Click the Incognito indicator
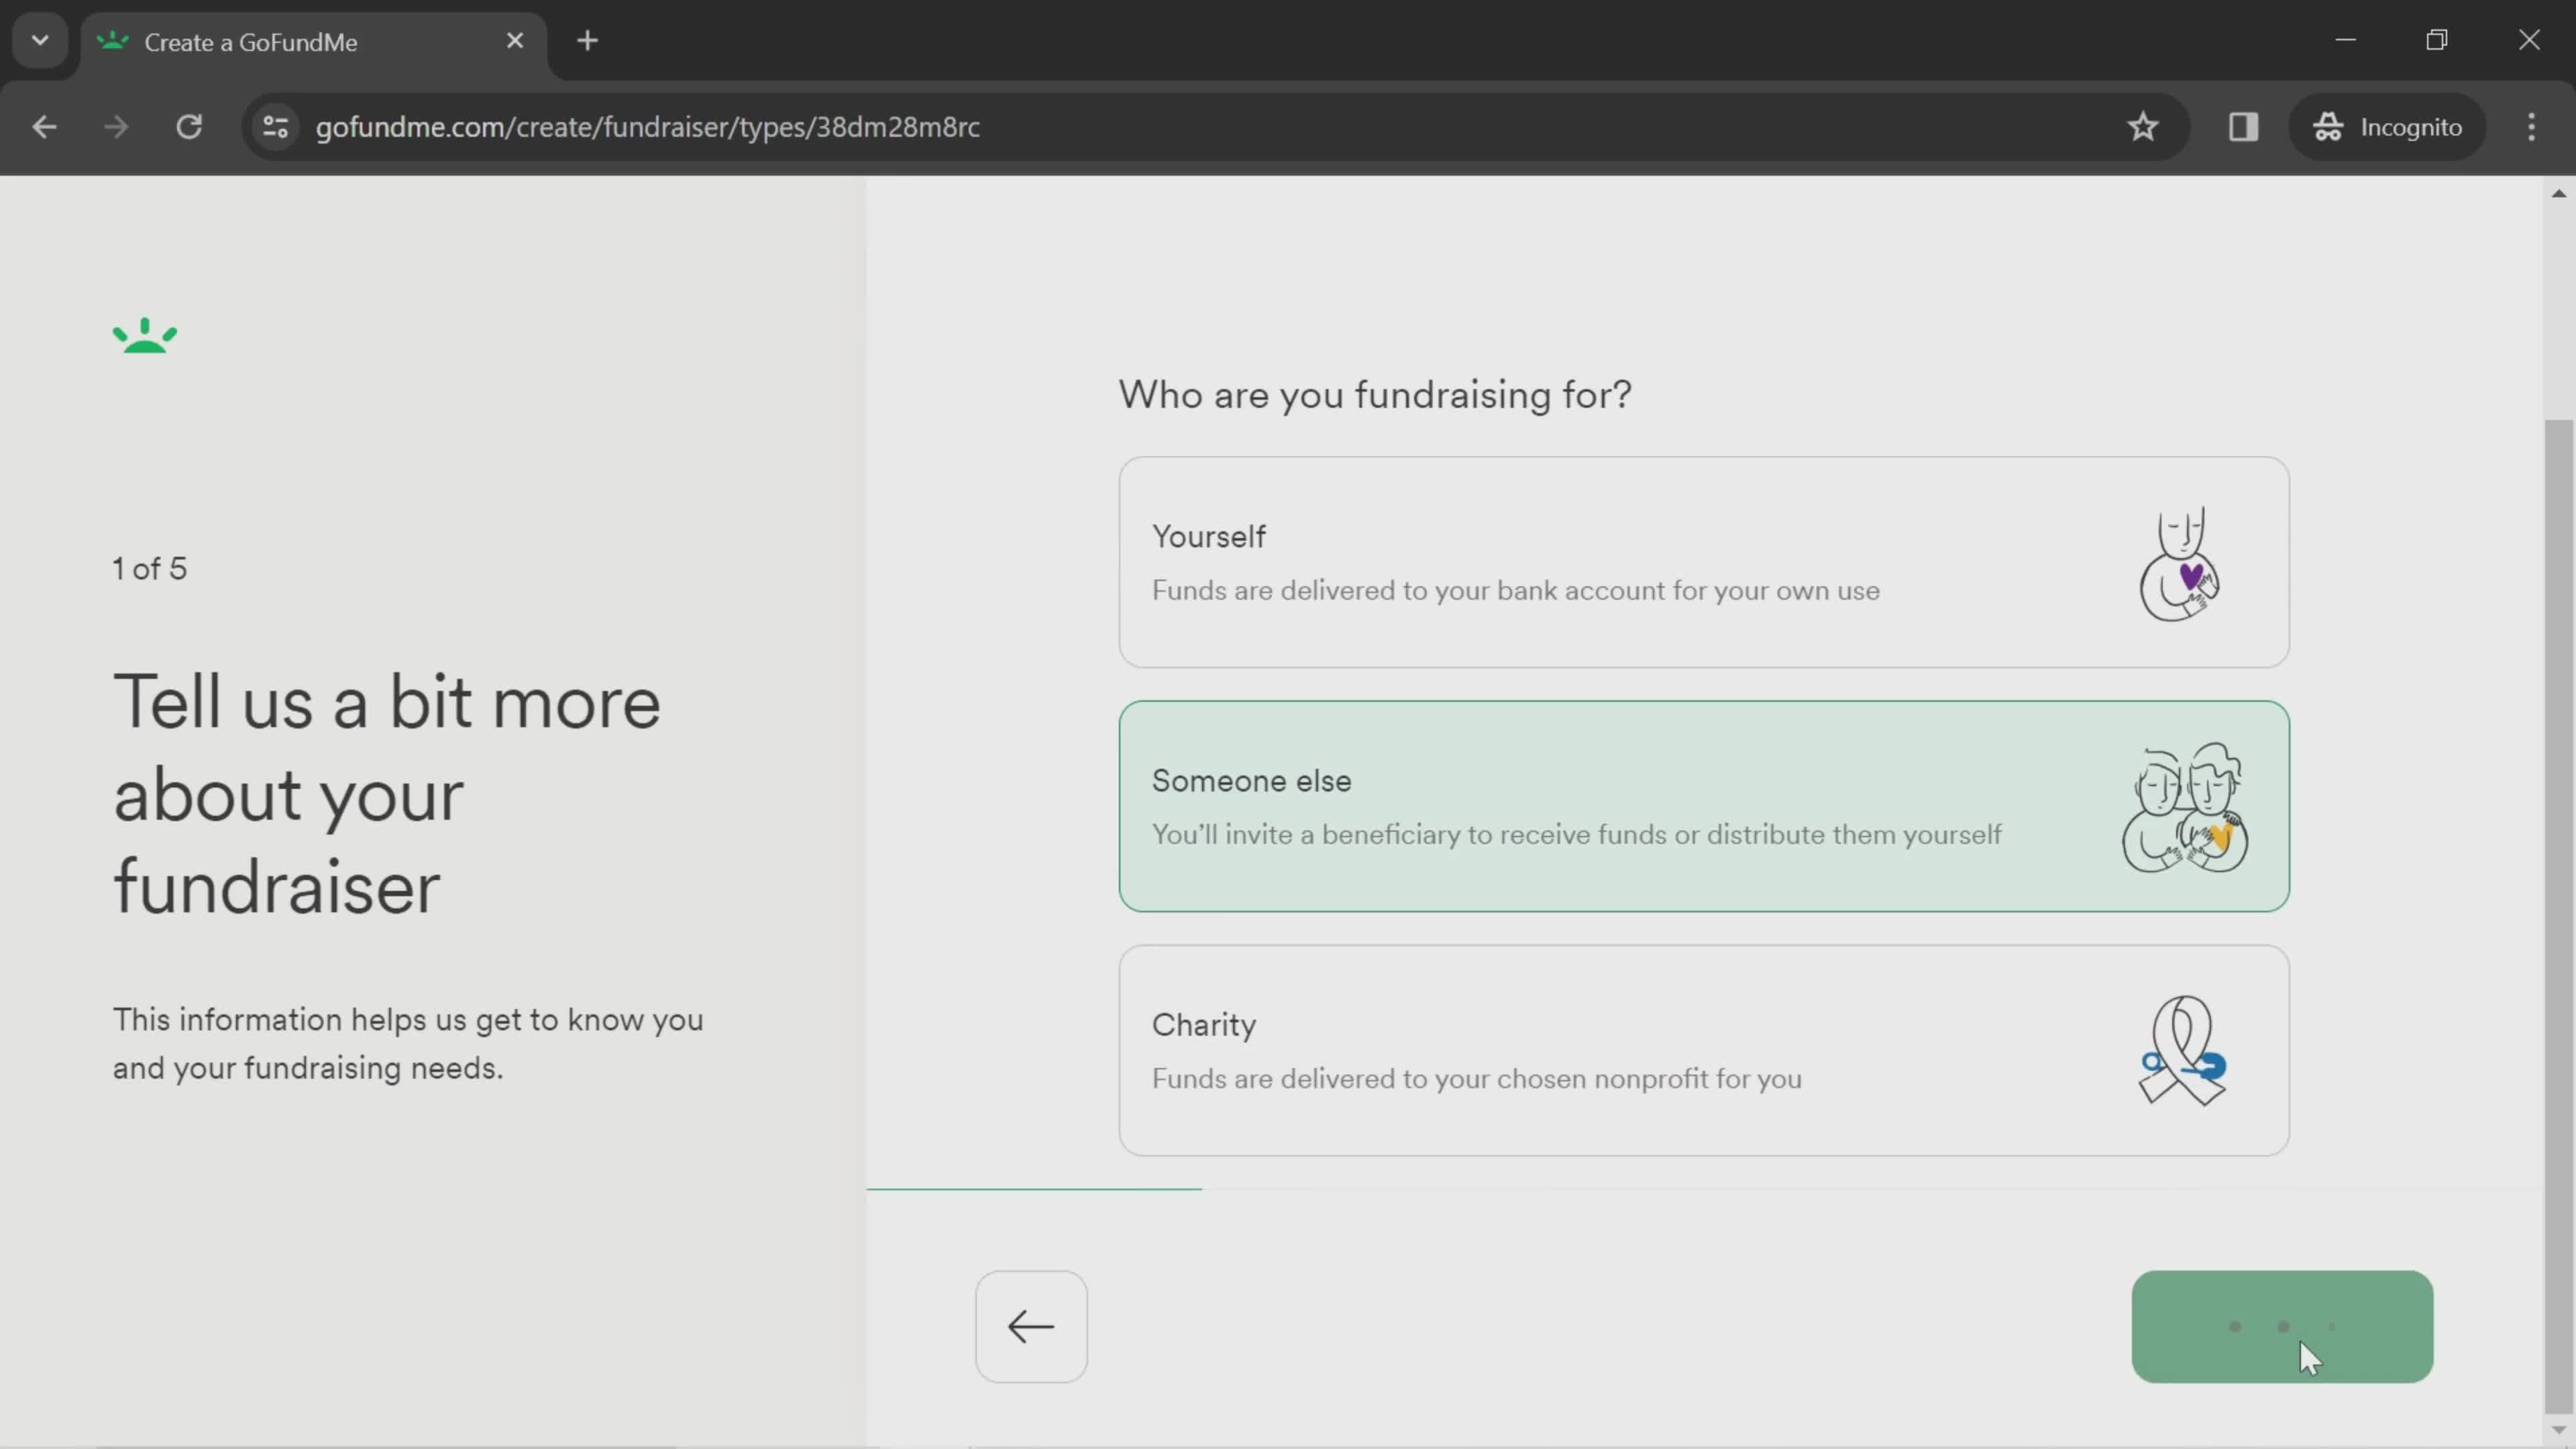Image resolution: width=2576 pixels, height=1449 pixels. [x=2387, y=127]
